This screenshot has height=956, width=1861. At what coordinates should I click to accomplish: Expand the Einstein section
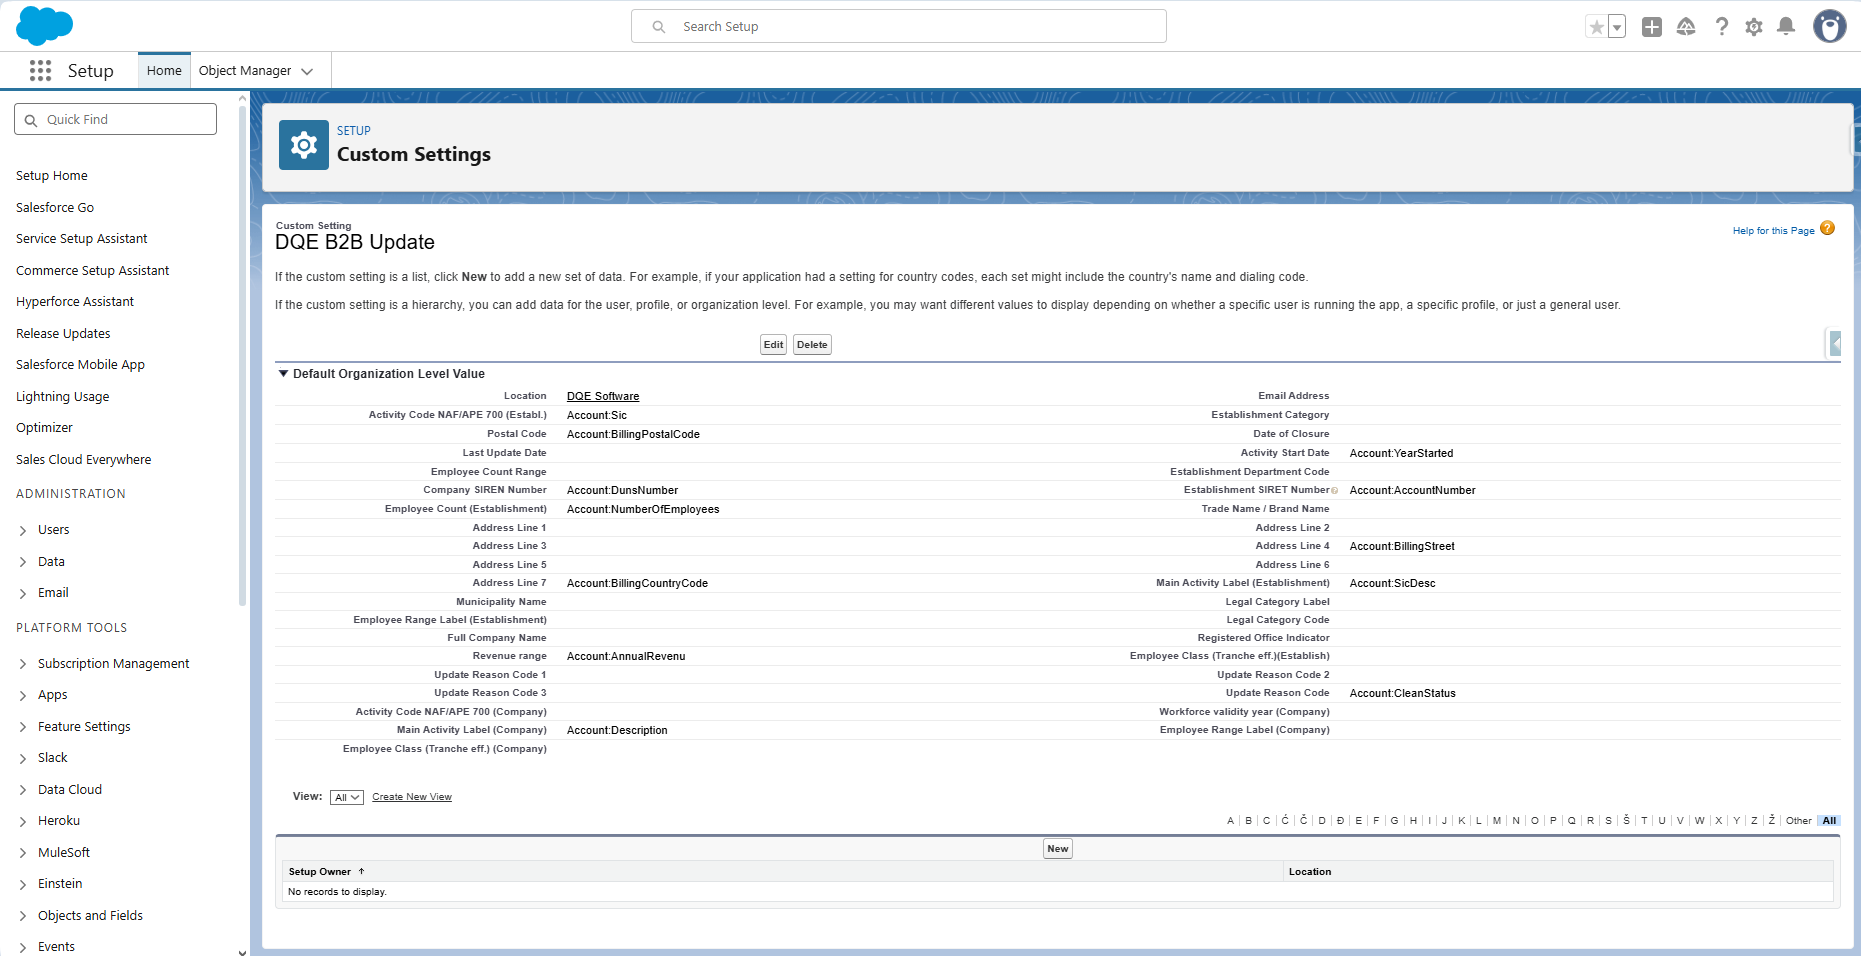tap(23, 884)
